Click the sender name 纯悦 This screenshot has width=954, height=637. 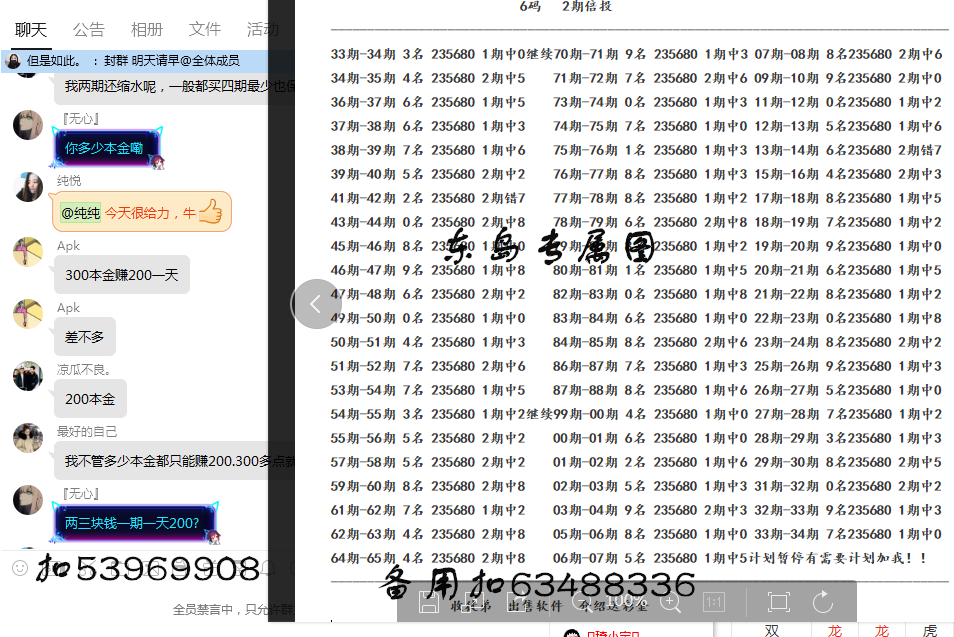point(69,181)
